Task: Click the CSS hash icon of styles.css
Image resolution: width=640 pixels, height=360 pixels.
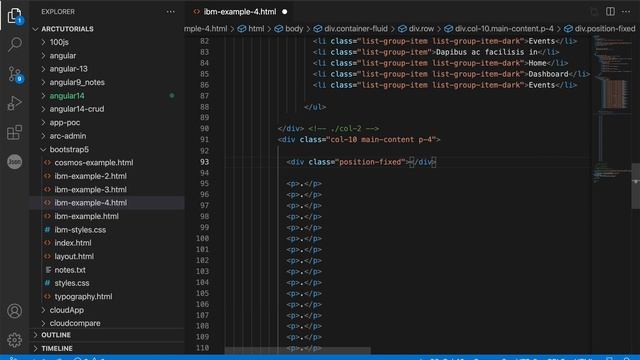Action: pos(47,283)
